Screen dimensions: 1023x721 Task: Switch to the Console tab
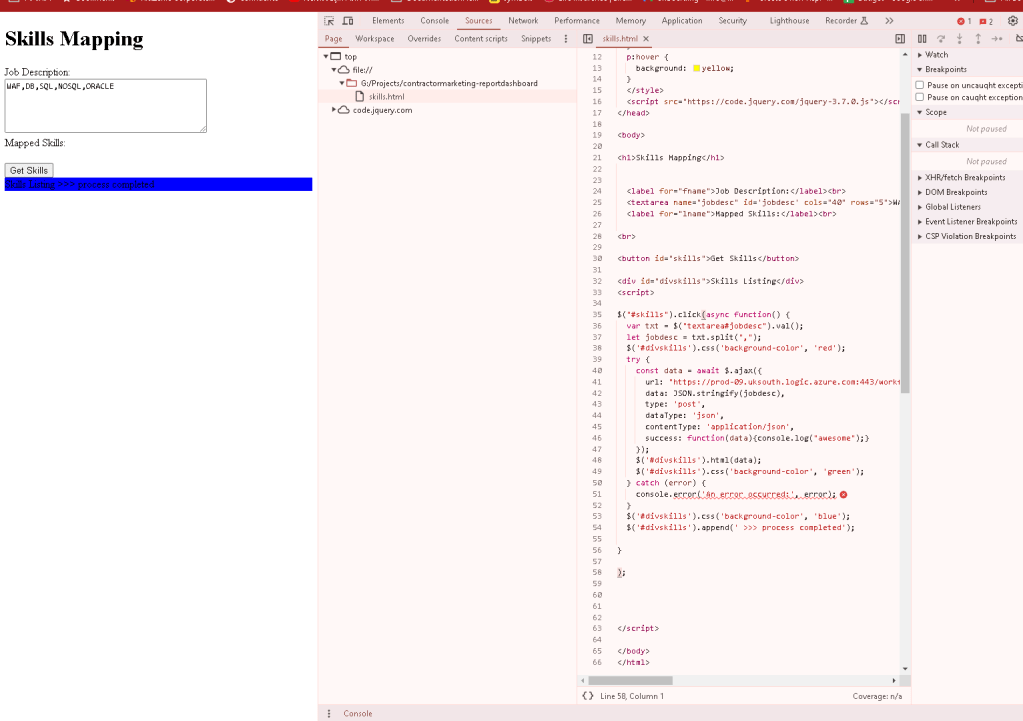435,21
